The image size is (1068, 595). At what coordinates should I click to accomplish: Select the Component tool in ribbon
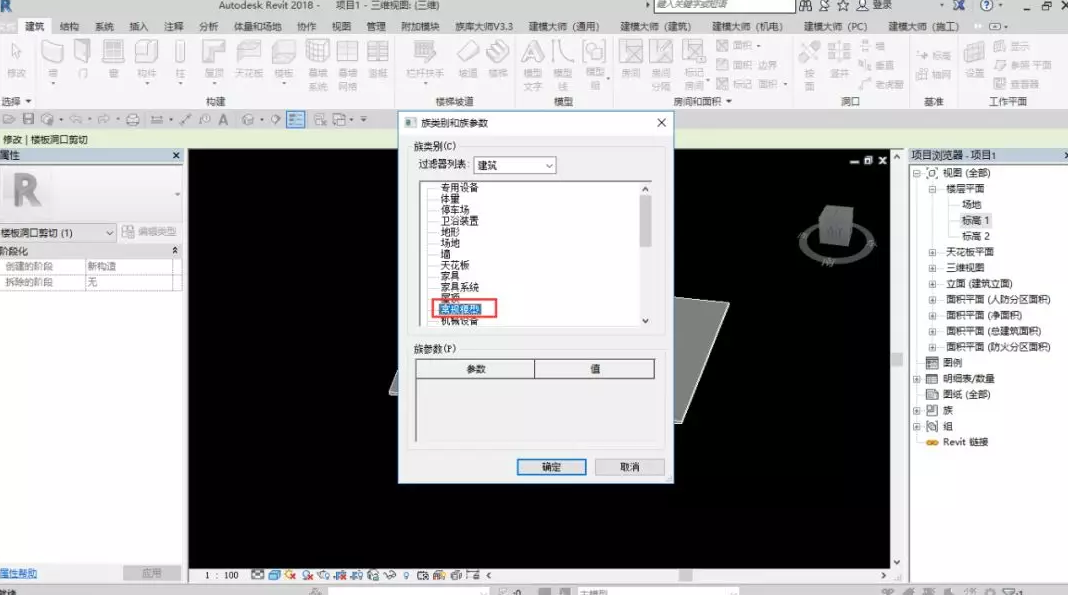pyautogui.click(x=146, y=60)
